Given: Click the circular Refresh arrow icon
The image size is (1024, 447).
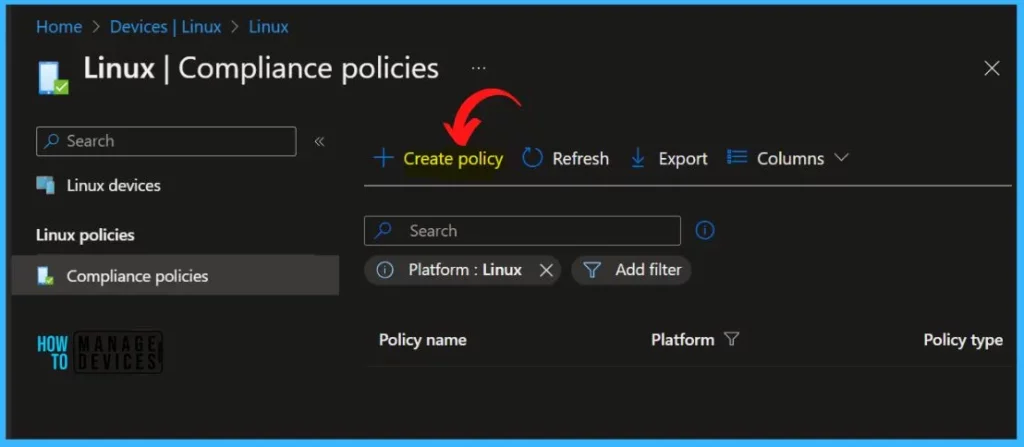Looking at the screenshot, I should coord(532,158).
